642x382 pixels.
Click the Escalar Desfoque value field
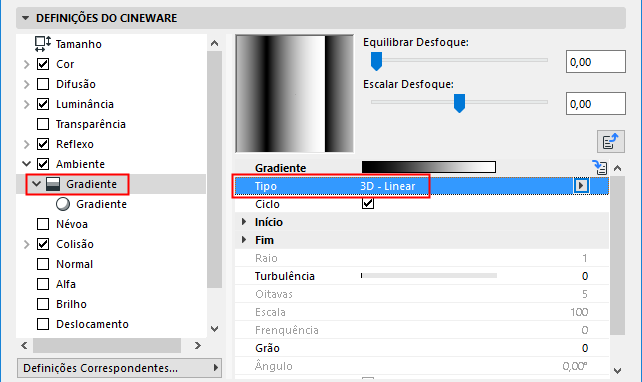point(596,104)
